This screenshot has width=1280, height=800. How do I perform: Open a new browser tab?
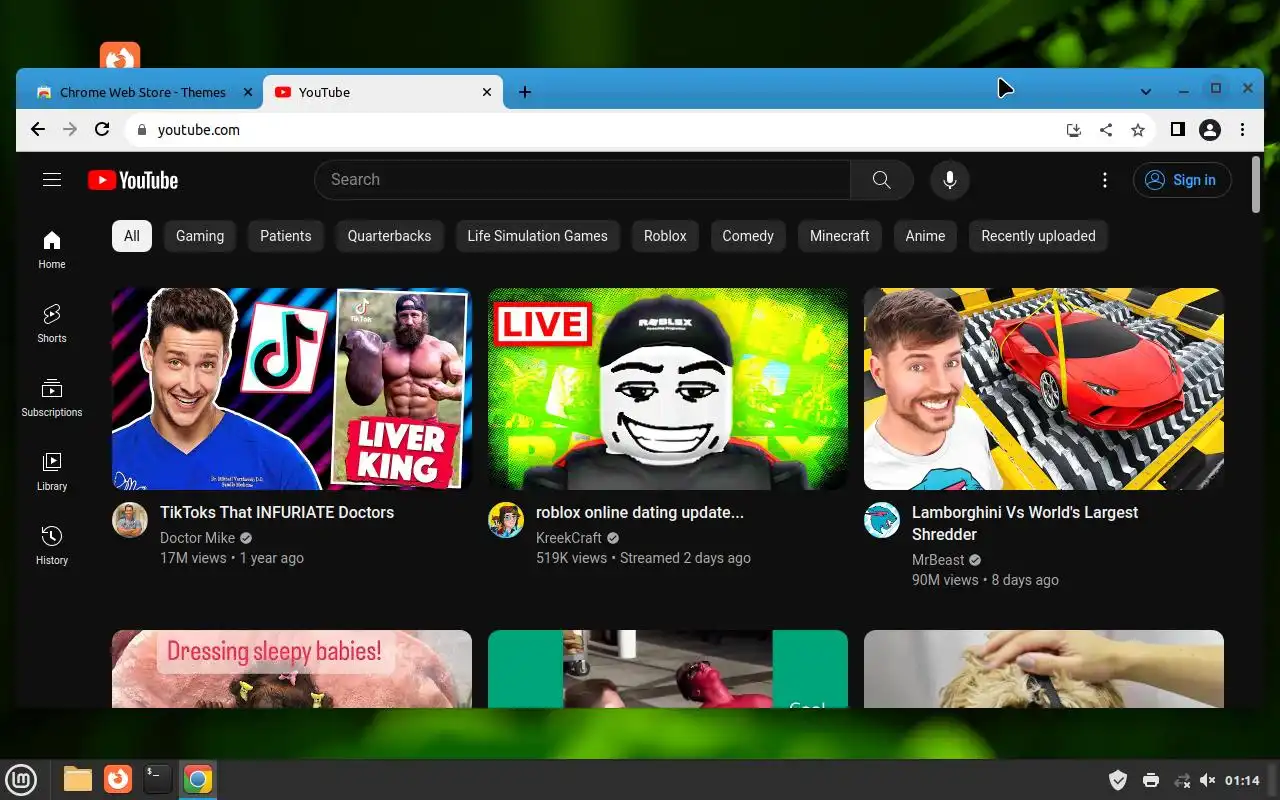point(525,92)
